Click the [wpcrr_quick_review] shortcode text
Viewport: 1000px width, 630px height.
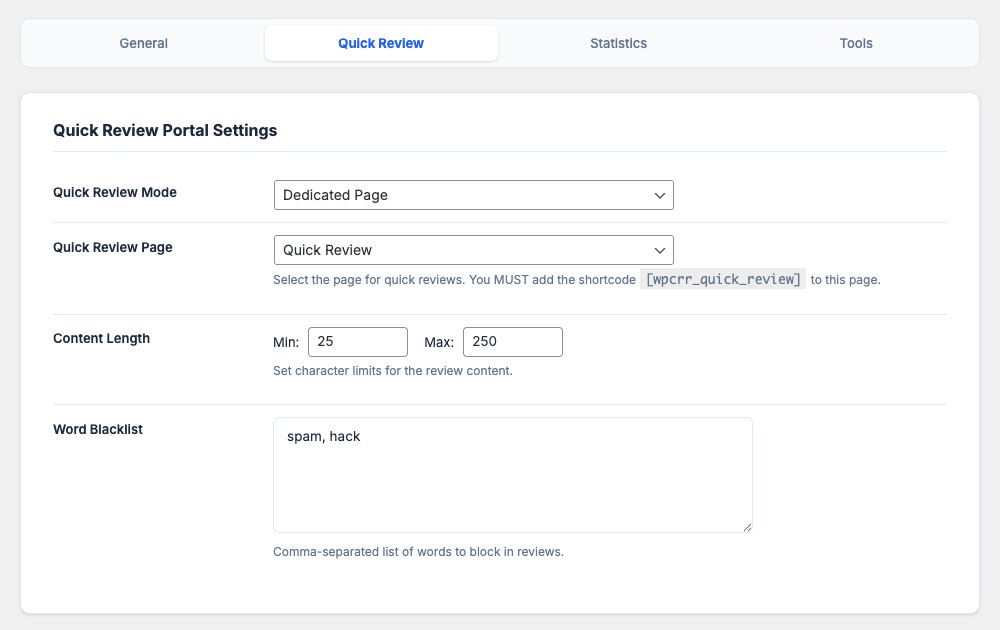(723, 280)
